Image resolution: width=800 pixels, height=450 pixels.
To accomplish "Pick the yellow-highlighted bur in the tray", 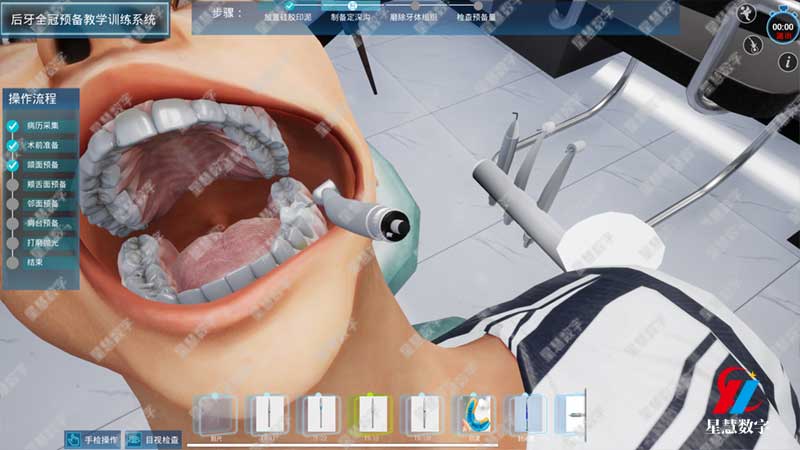I will (370, 415).
